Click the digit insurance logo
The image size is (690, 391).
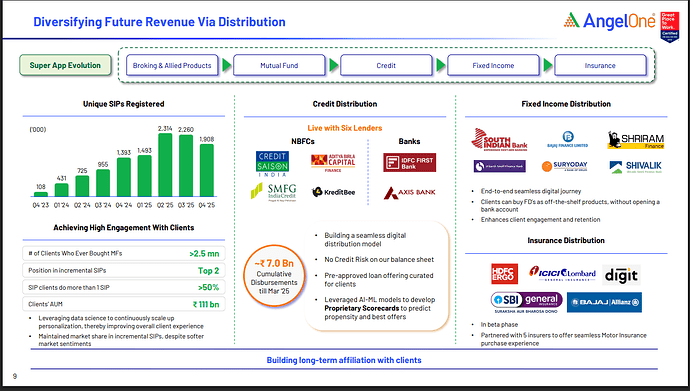pyautogui.click(x=621, y=275)
